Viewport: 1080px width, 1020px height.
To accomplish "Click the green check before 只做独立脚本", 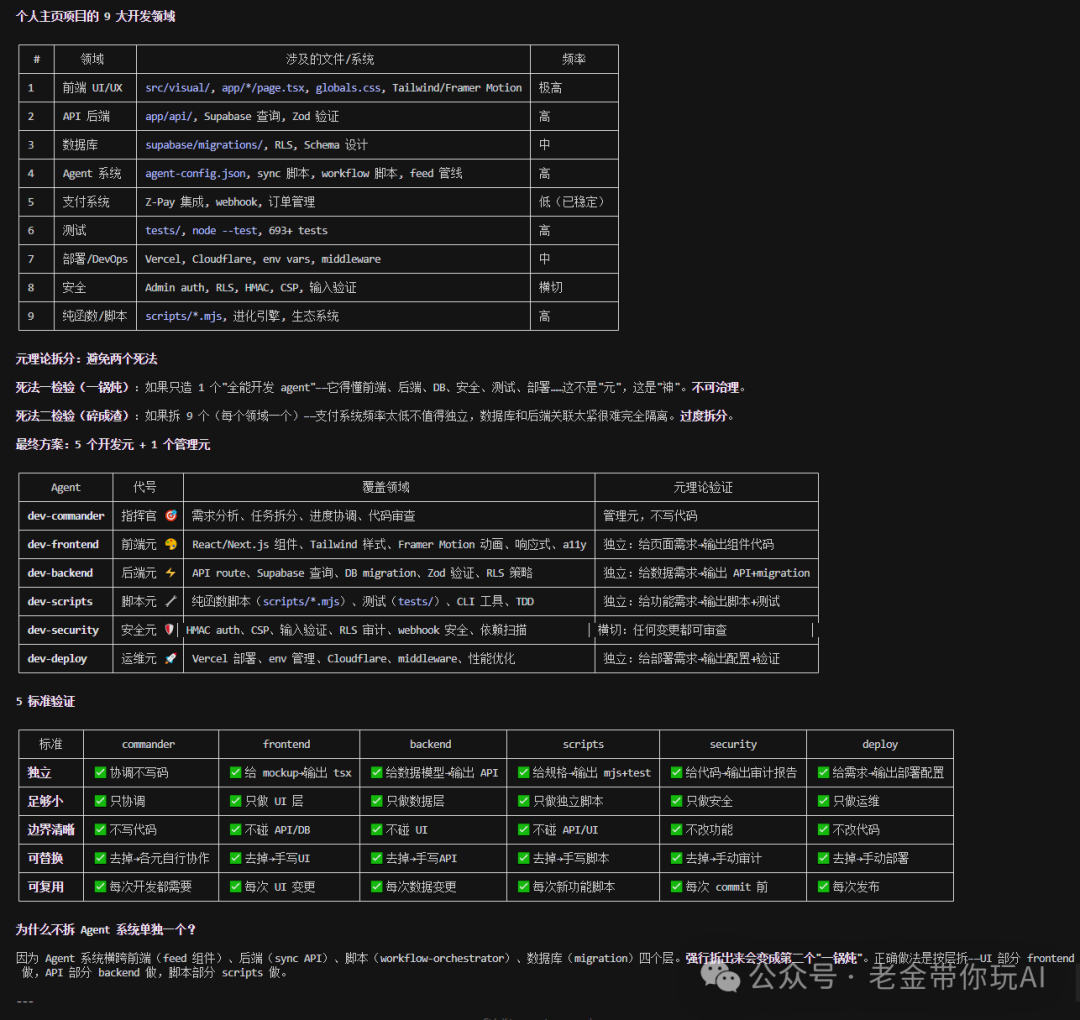I will [523, 801].
